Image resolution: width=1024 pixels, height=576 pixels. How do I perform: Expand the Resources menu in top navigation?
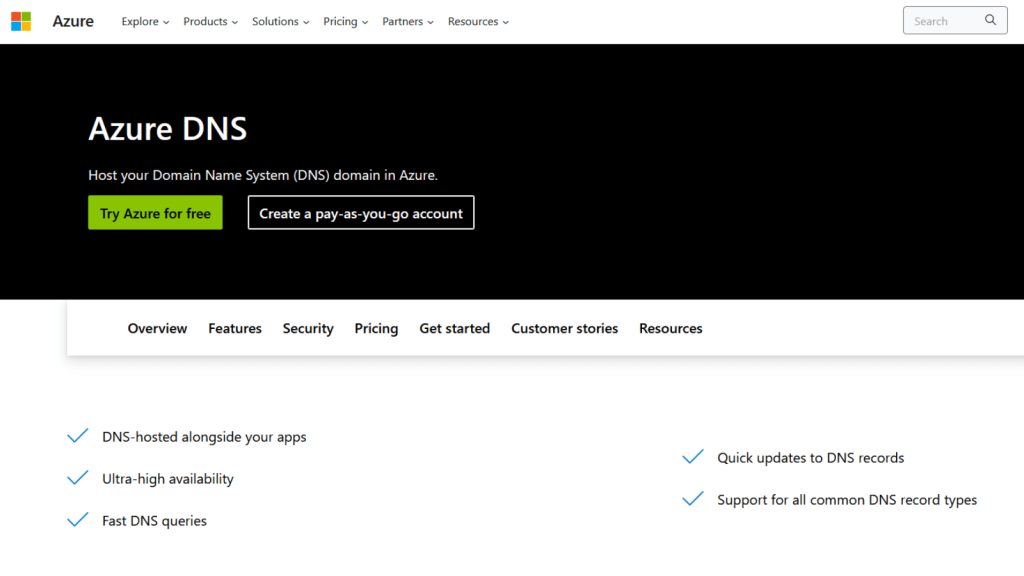click(478, 22)
